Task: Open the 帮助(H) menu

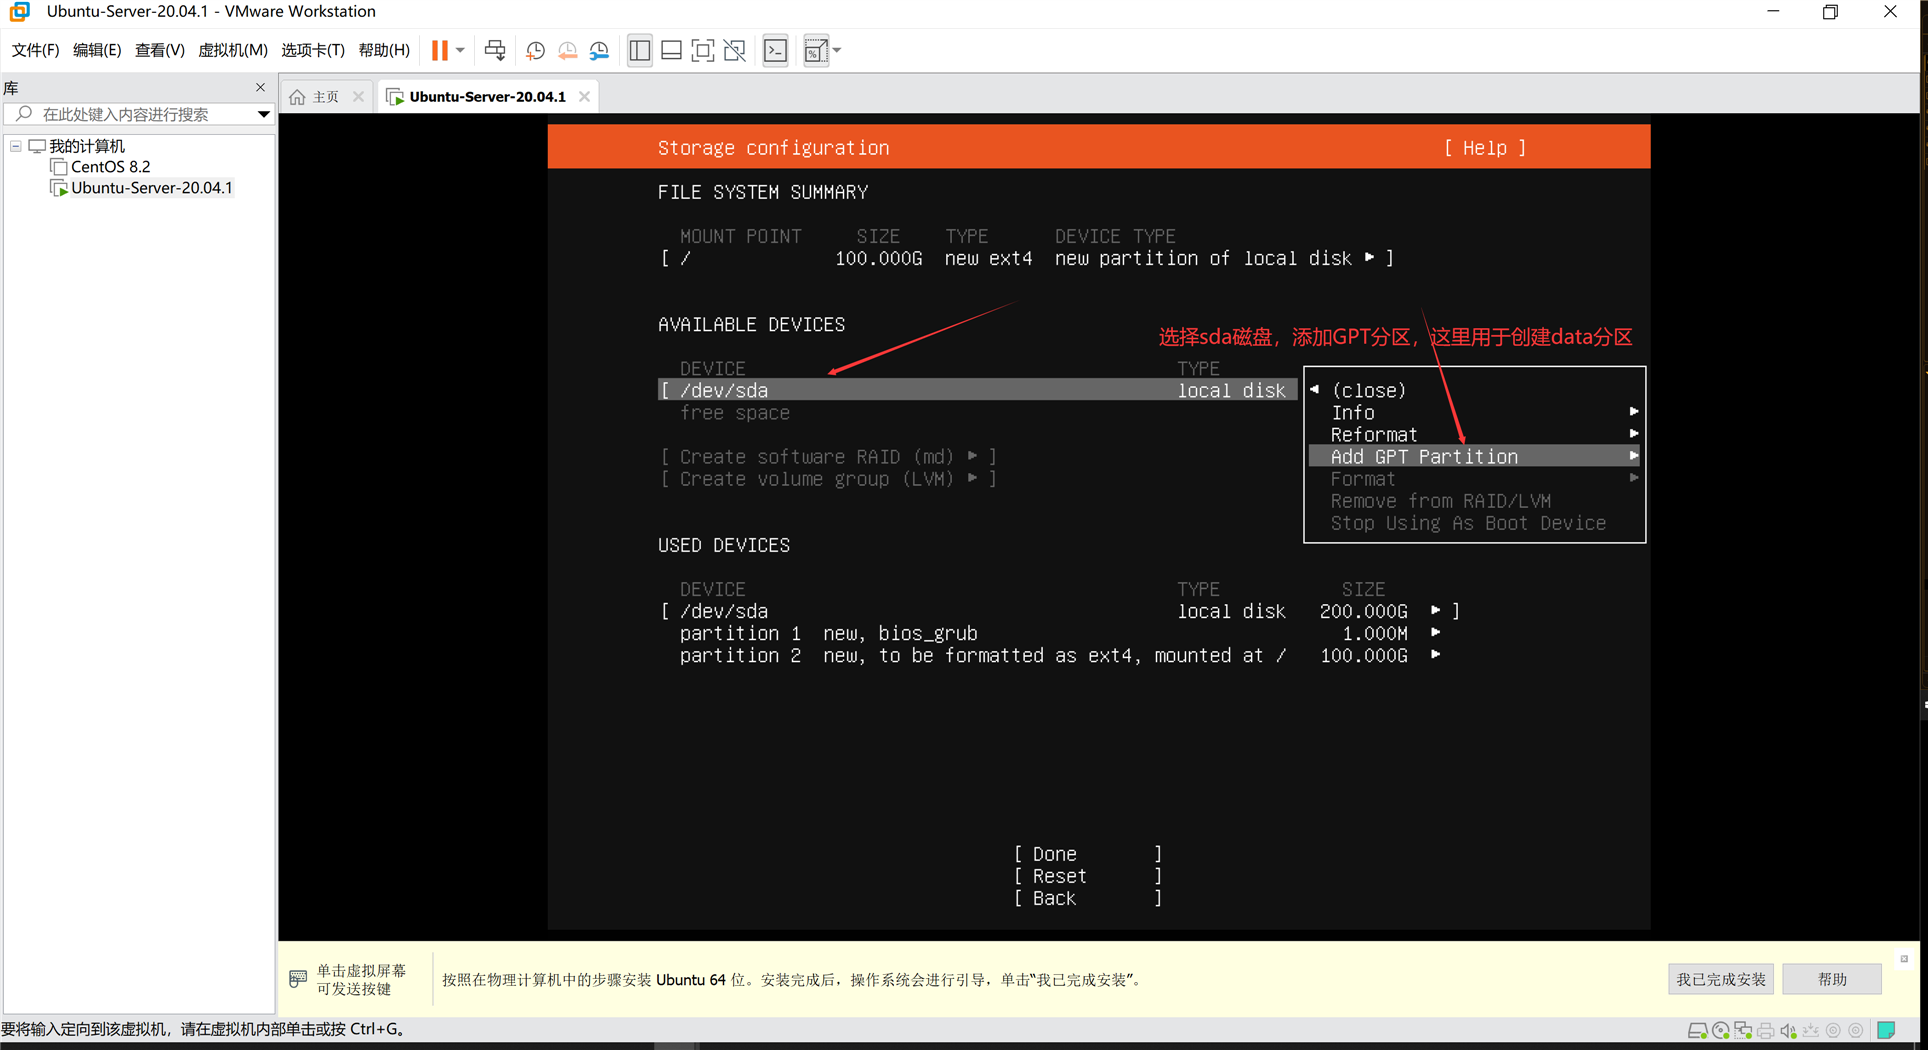Action: click(384, 50)
